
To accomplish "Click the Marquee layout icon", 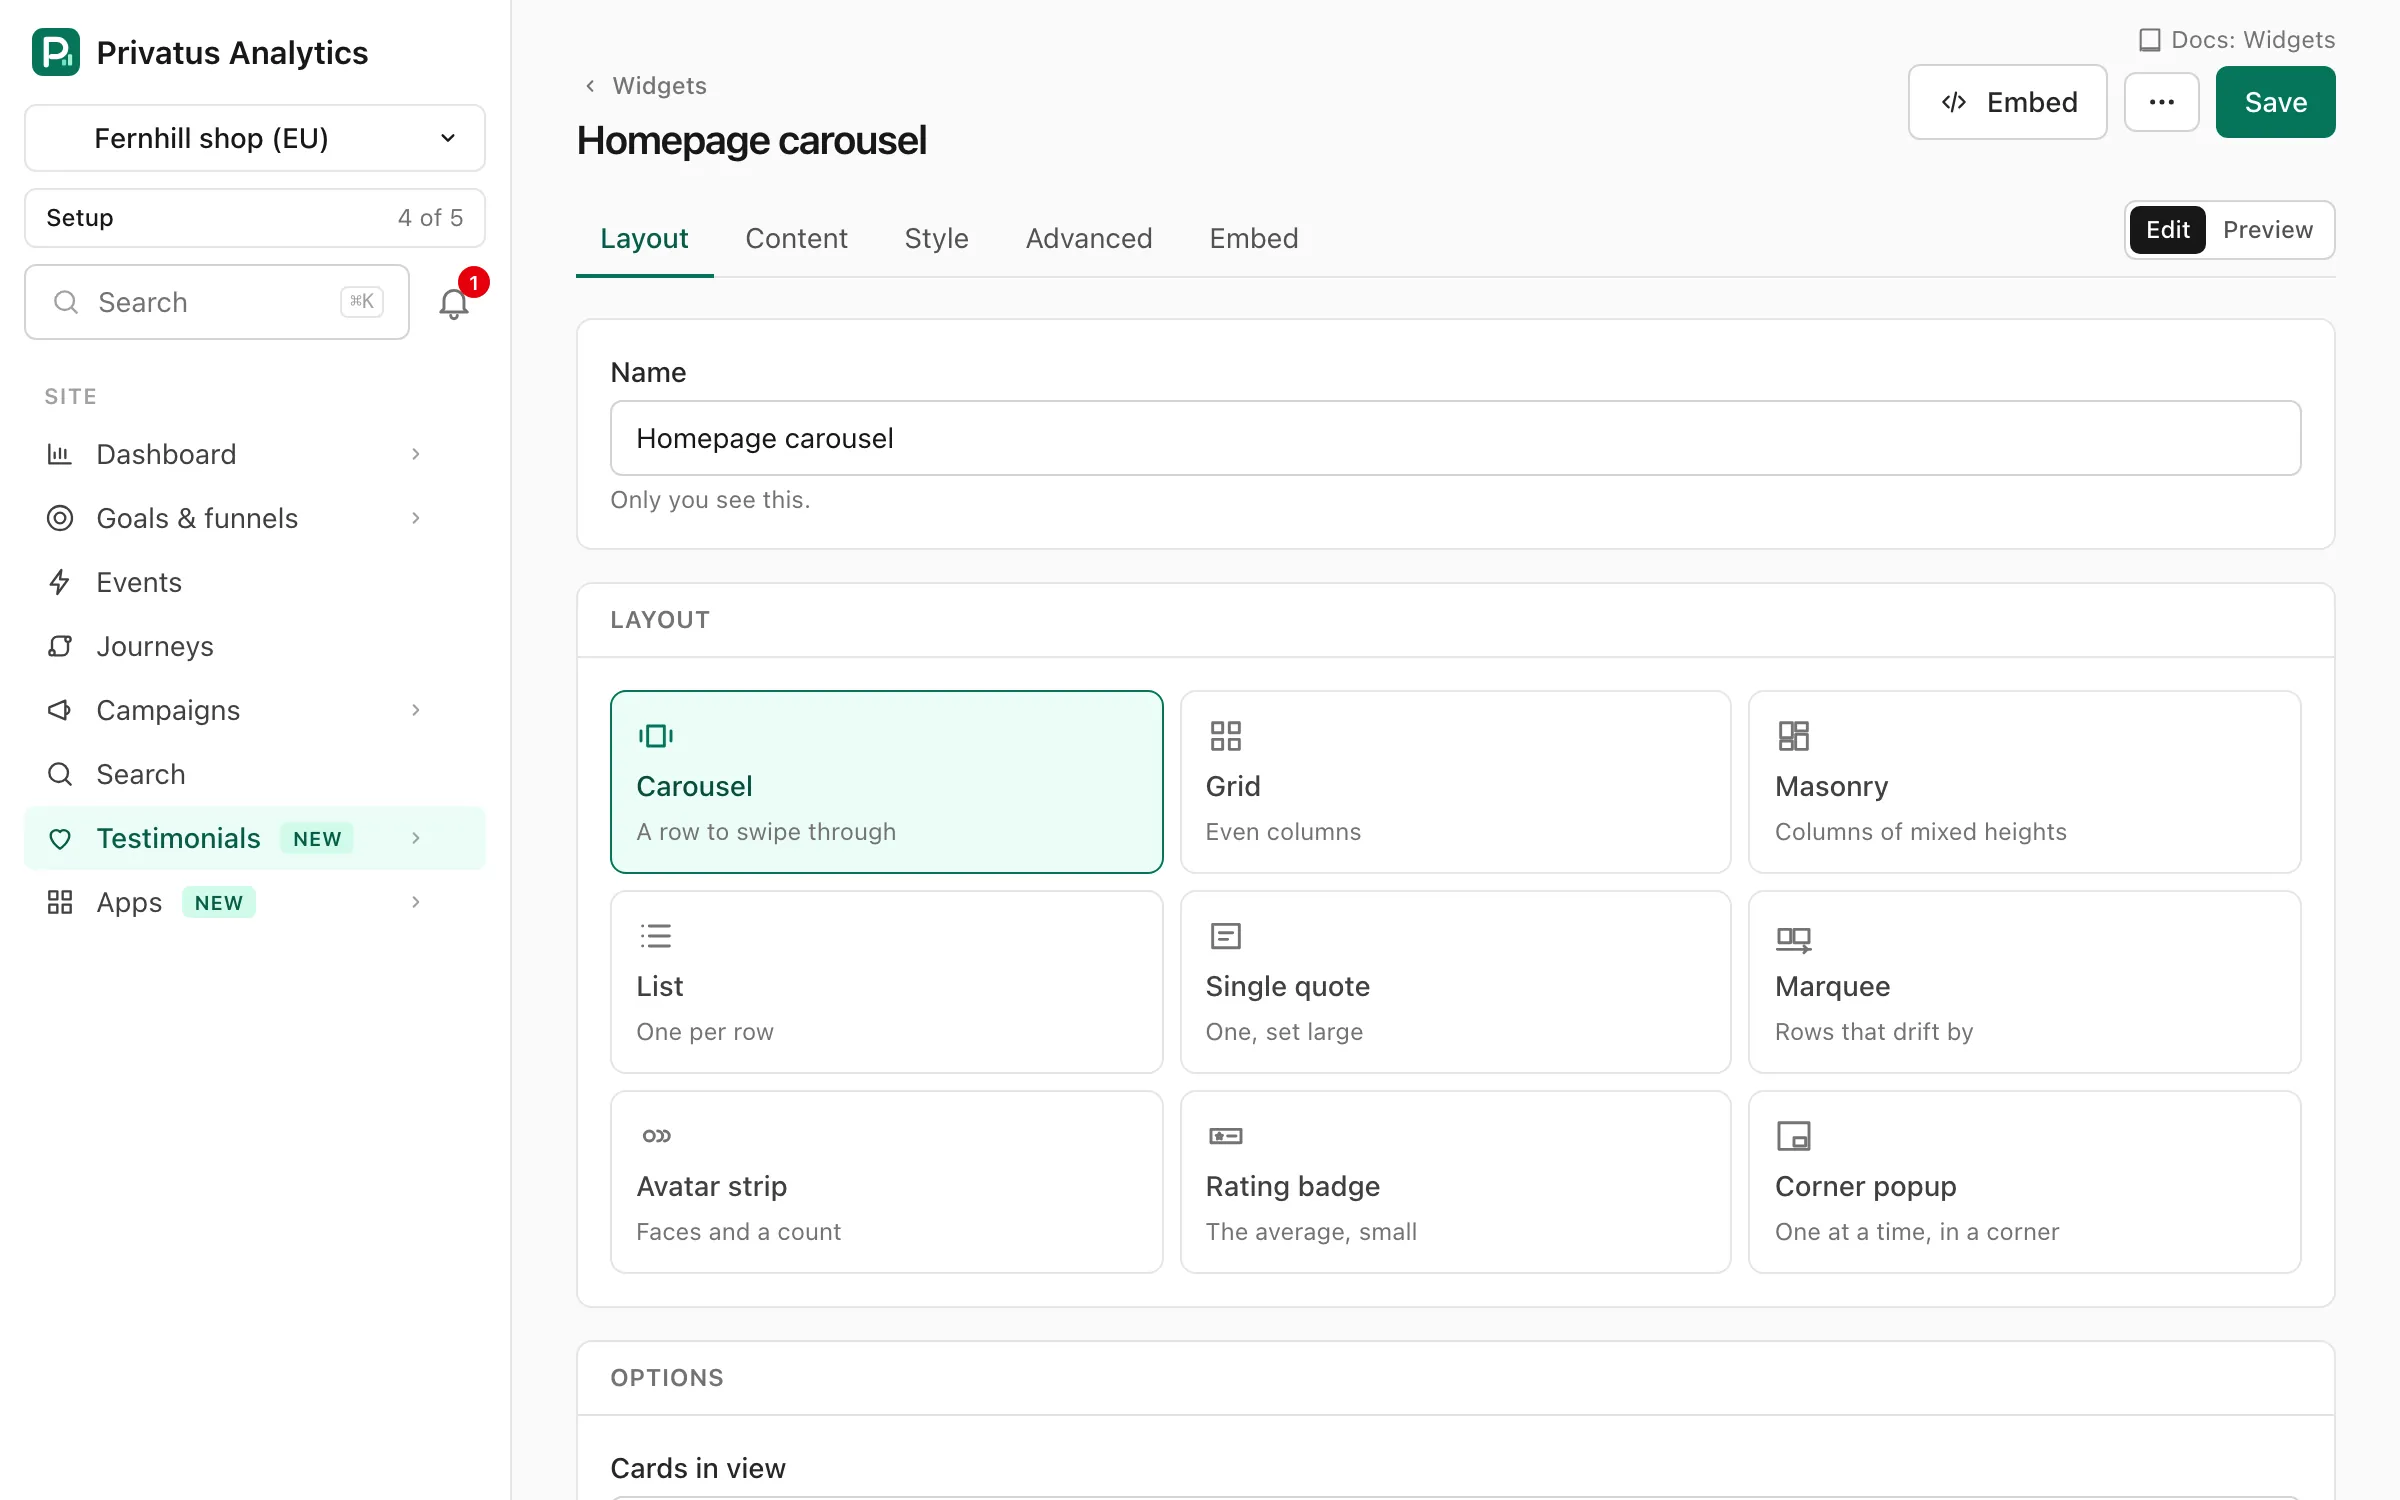I will click(x=1794, y=938).
